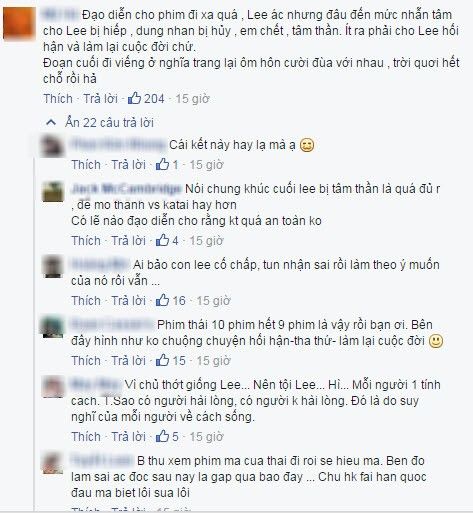Viewport: 473px width, 513px height.
Task: Open the avatar beside 'Nói chung khúc cuối' reply
Action: (x=52, y=192)
